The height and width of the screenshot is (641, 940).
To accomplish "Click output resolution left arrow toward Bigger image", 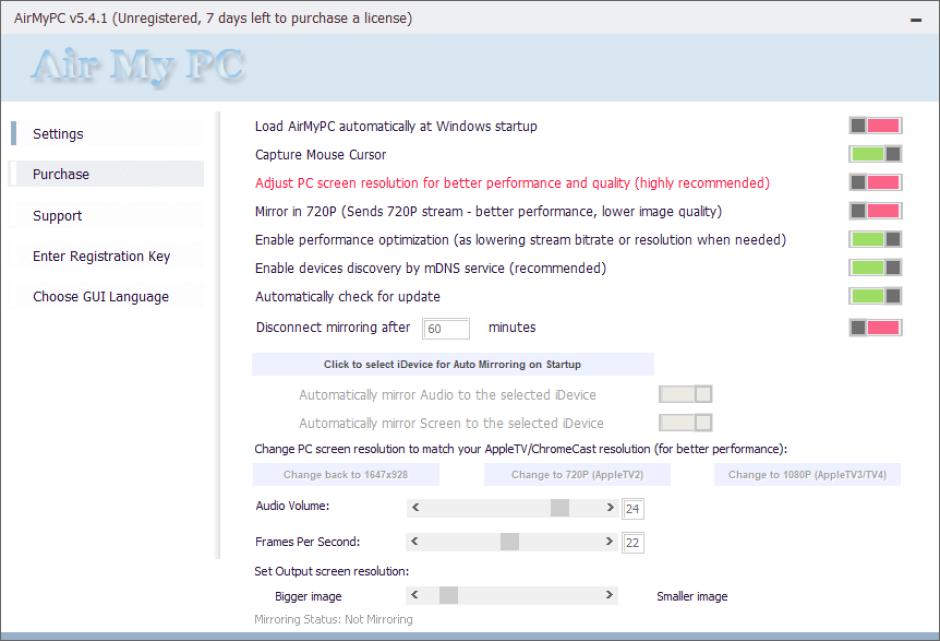I will pyautogui.click(x=414, y=595).
